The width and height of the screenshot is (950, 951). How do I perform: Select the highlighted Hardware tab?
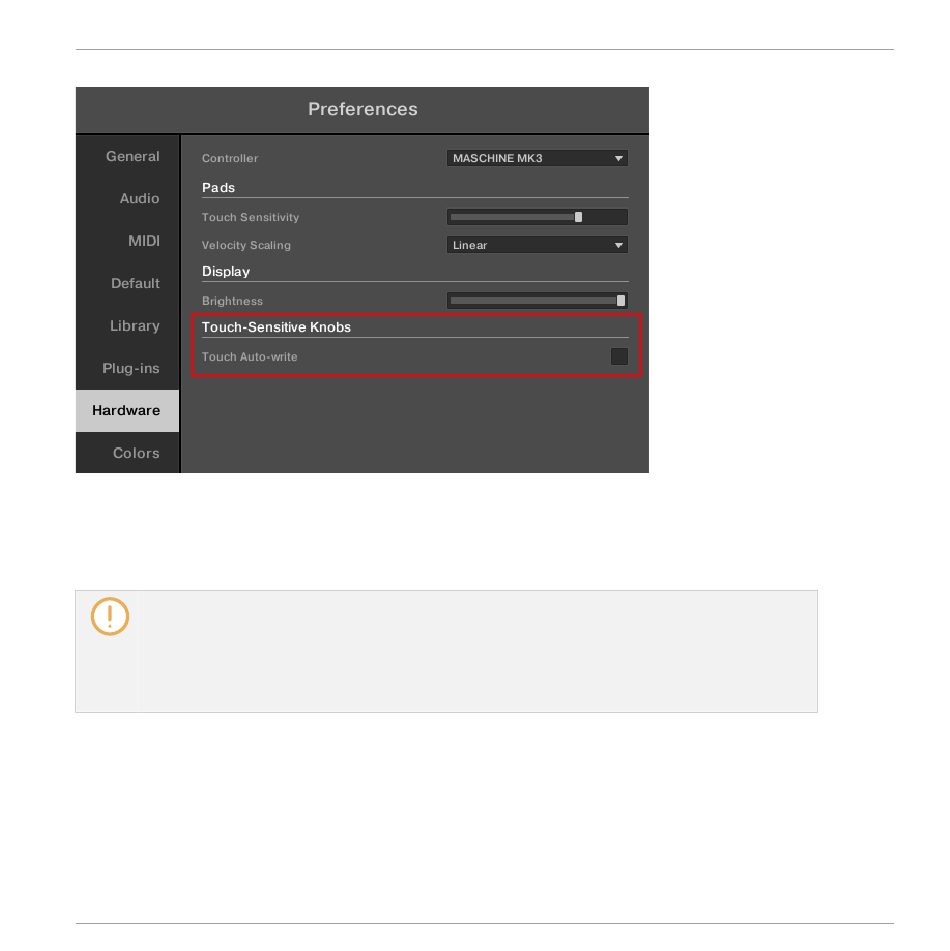pyautogui.click(x=127, y=411)
